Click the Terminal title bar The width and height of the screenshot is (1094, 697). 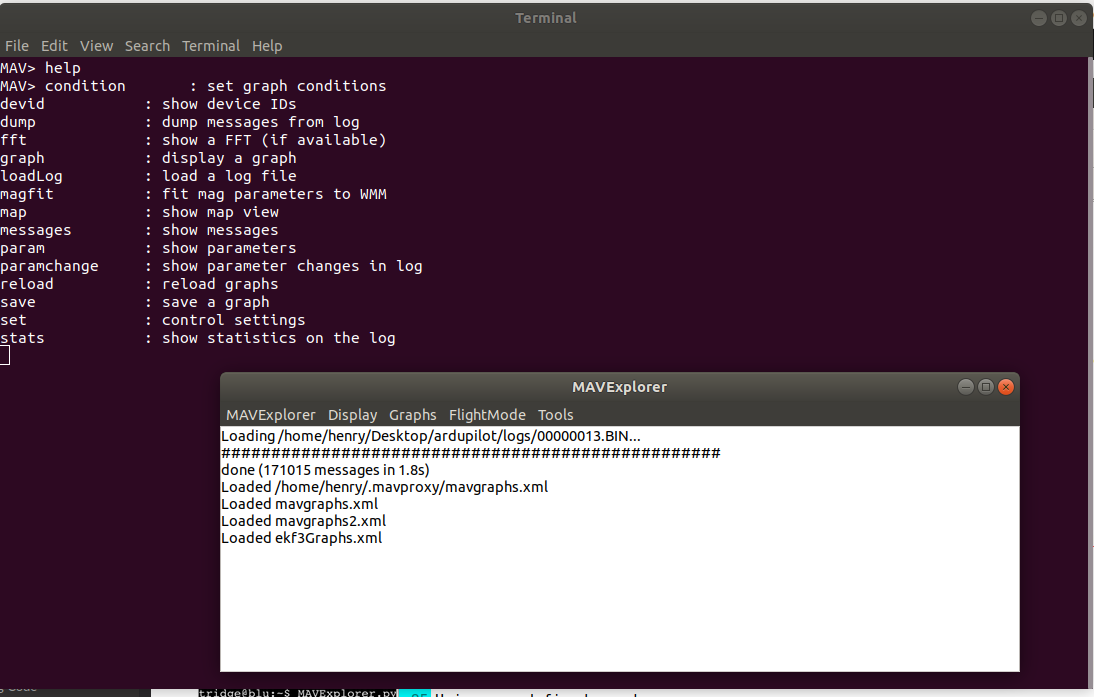546,18
